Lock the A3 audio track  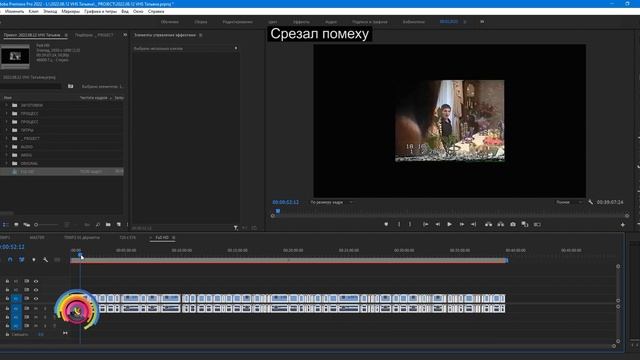coord(7,326)
